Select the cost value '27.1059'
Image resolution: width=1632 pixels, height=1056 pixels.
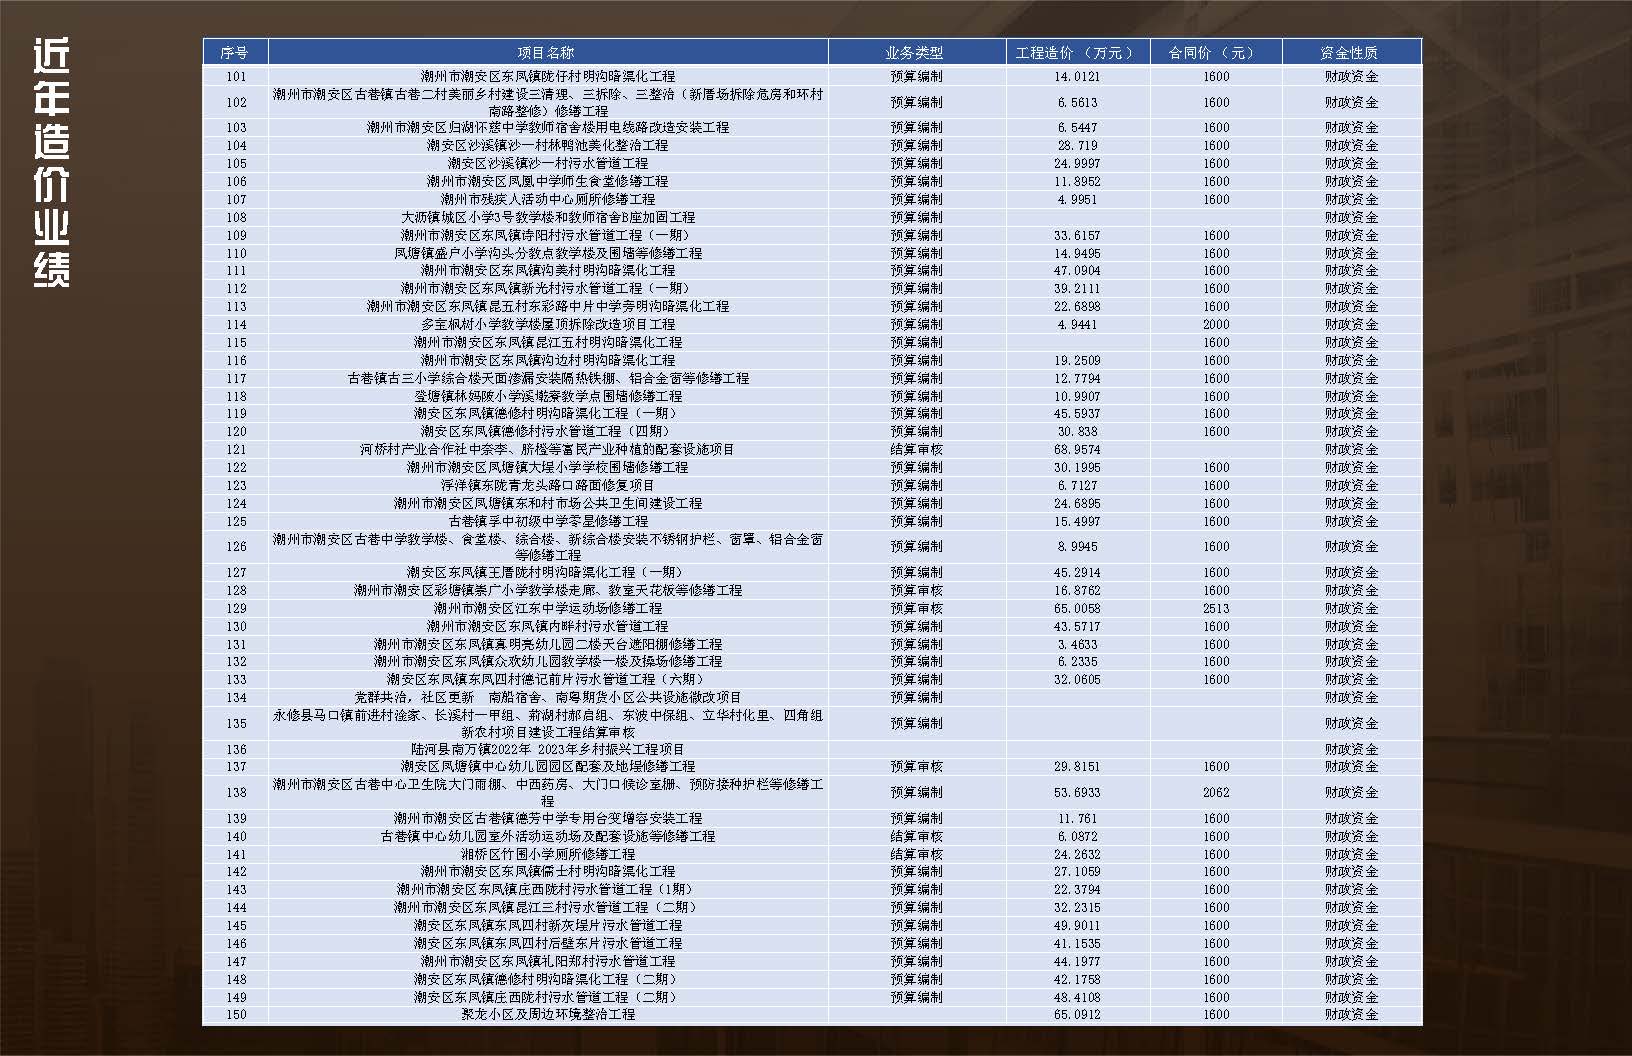(x=1077, y=871)
